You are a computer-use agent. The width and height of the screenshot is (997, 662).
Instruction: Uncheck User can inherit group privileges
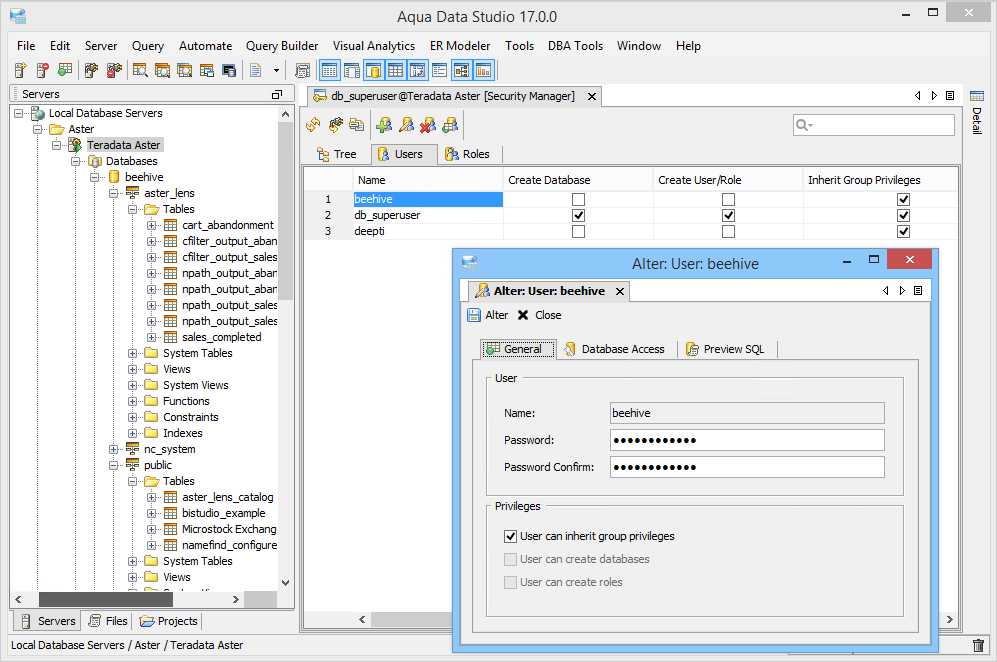pos(510,537)
